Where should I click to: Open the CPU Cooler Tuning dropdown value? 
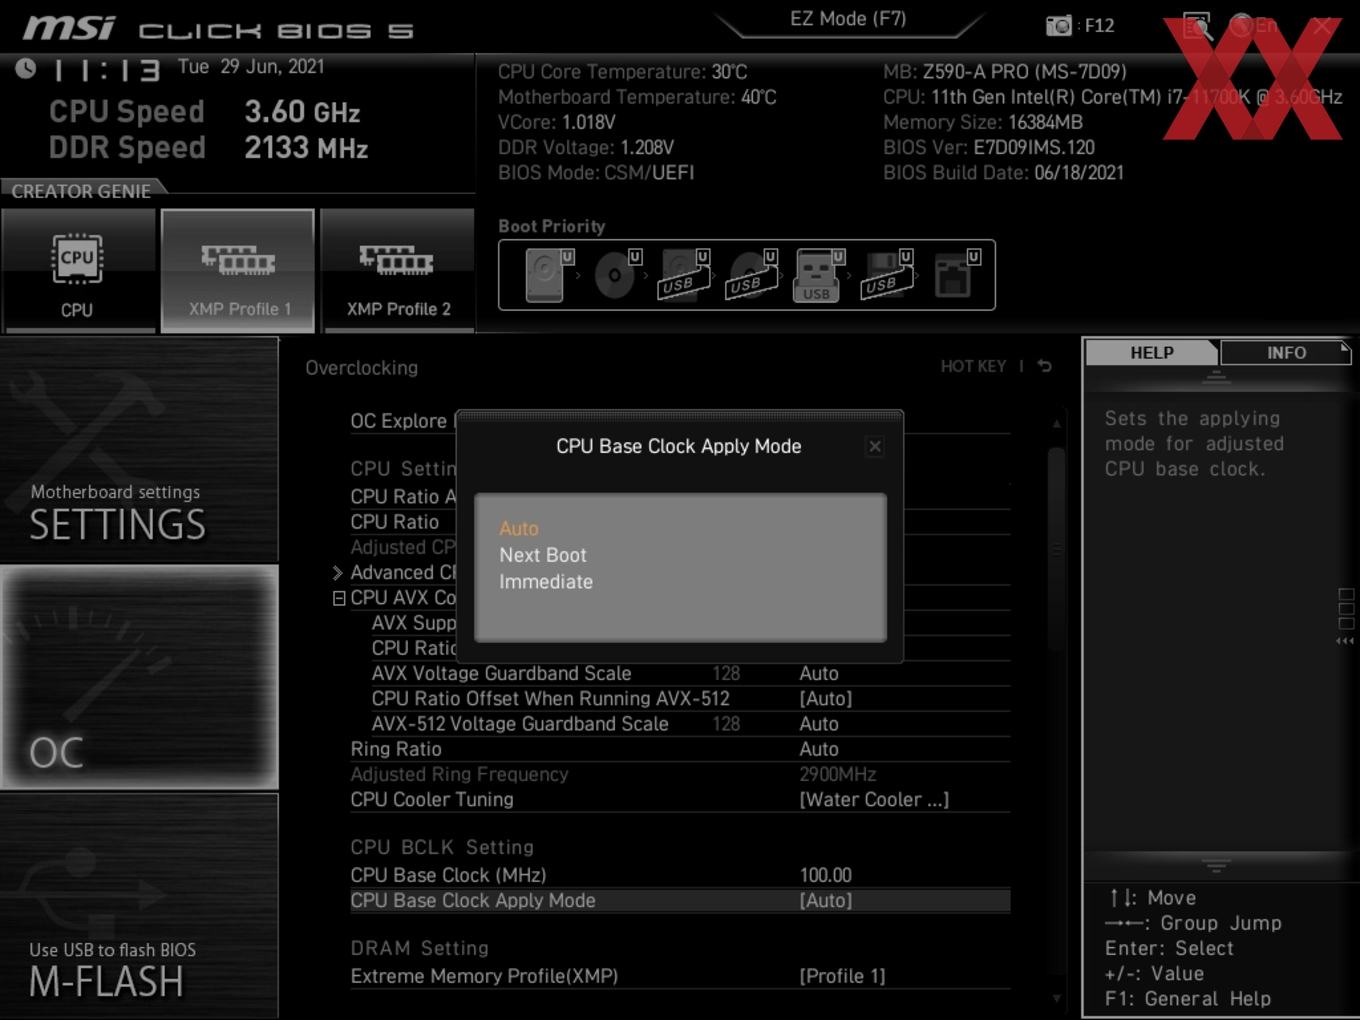(874, 800)
